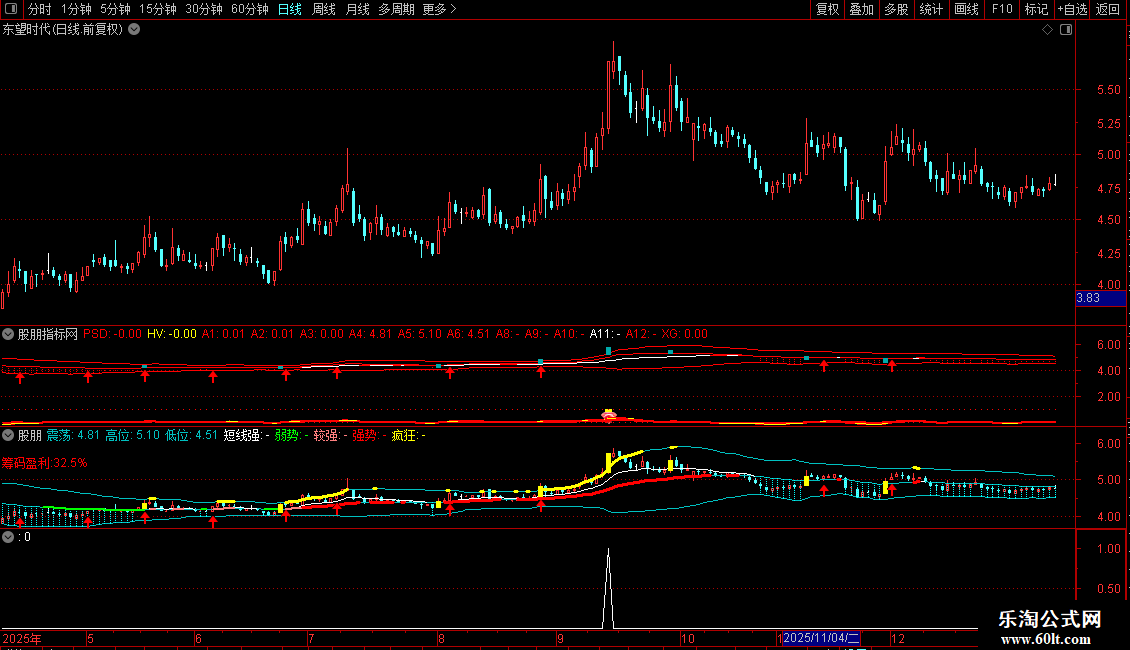
Task: Click the diamond icon above main chart
Action: [x=1048, y=30]
